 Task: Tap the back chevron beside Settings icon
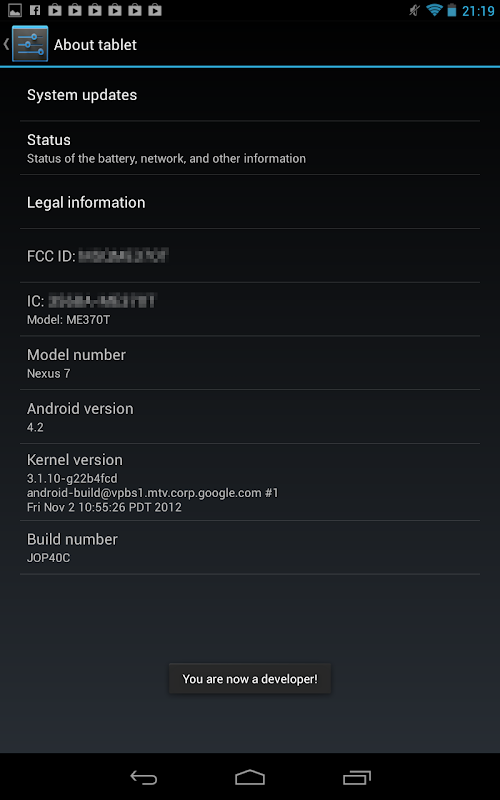tap(6, 44)
